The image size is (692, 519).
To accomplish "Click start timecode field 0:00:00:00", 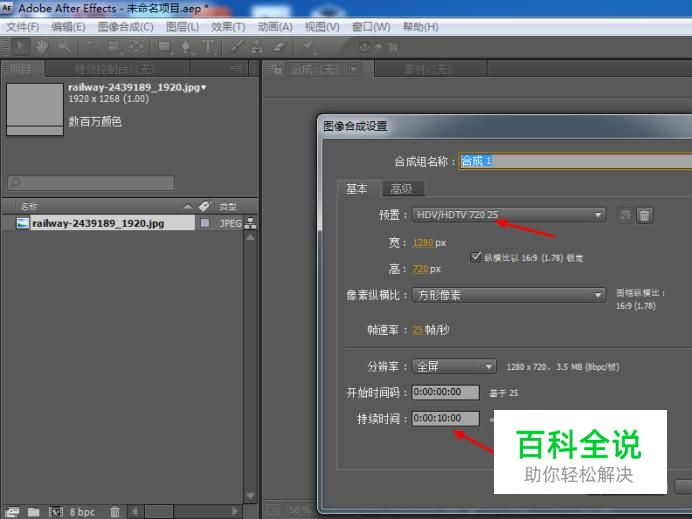I will pos(445,392).
